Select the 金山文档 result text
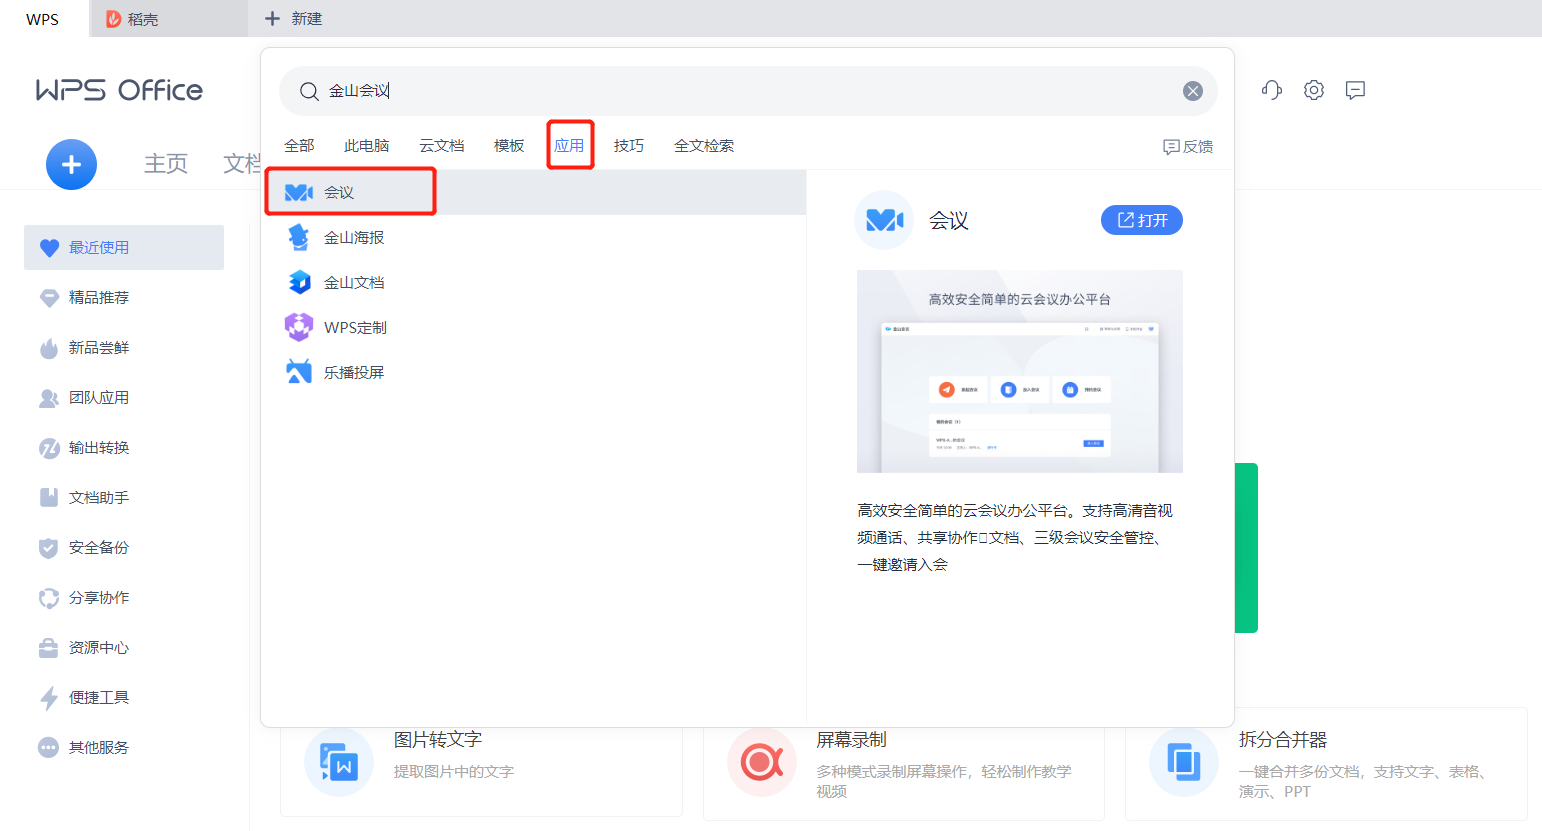Screen dimensions: 1542x831 354,282
